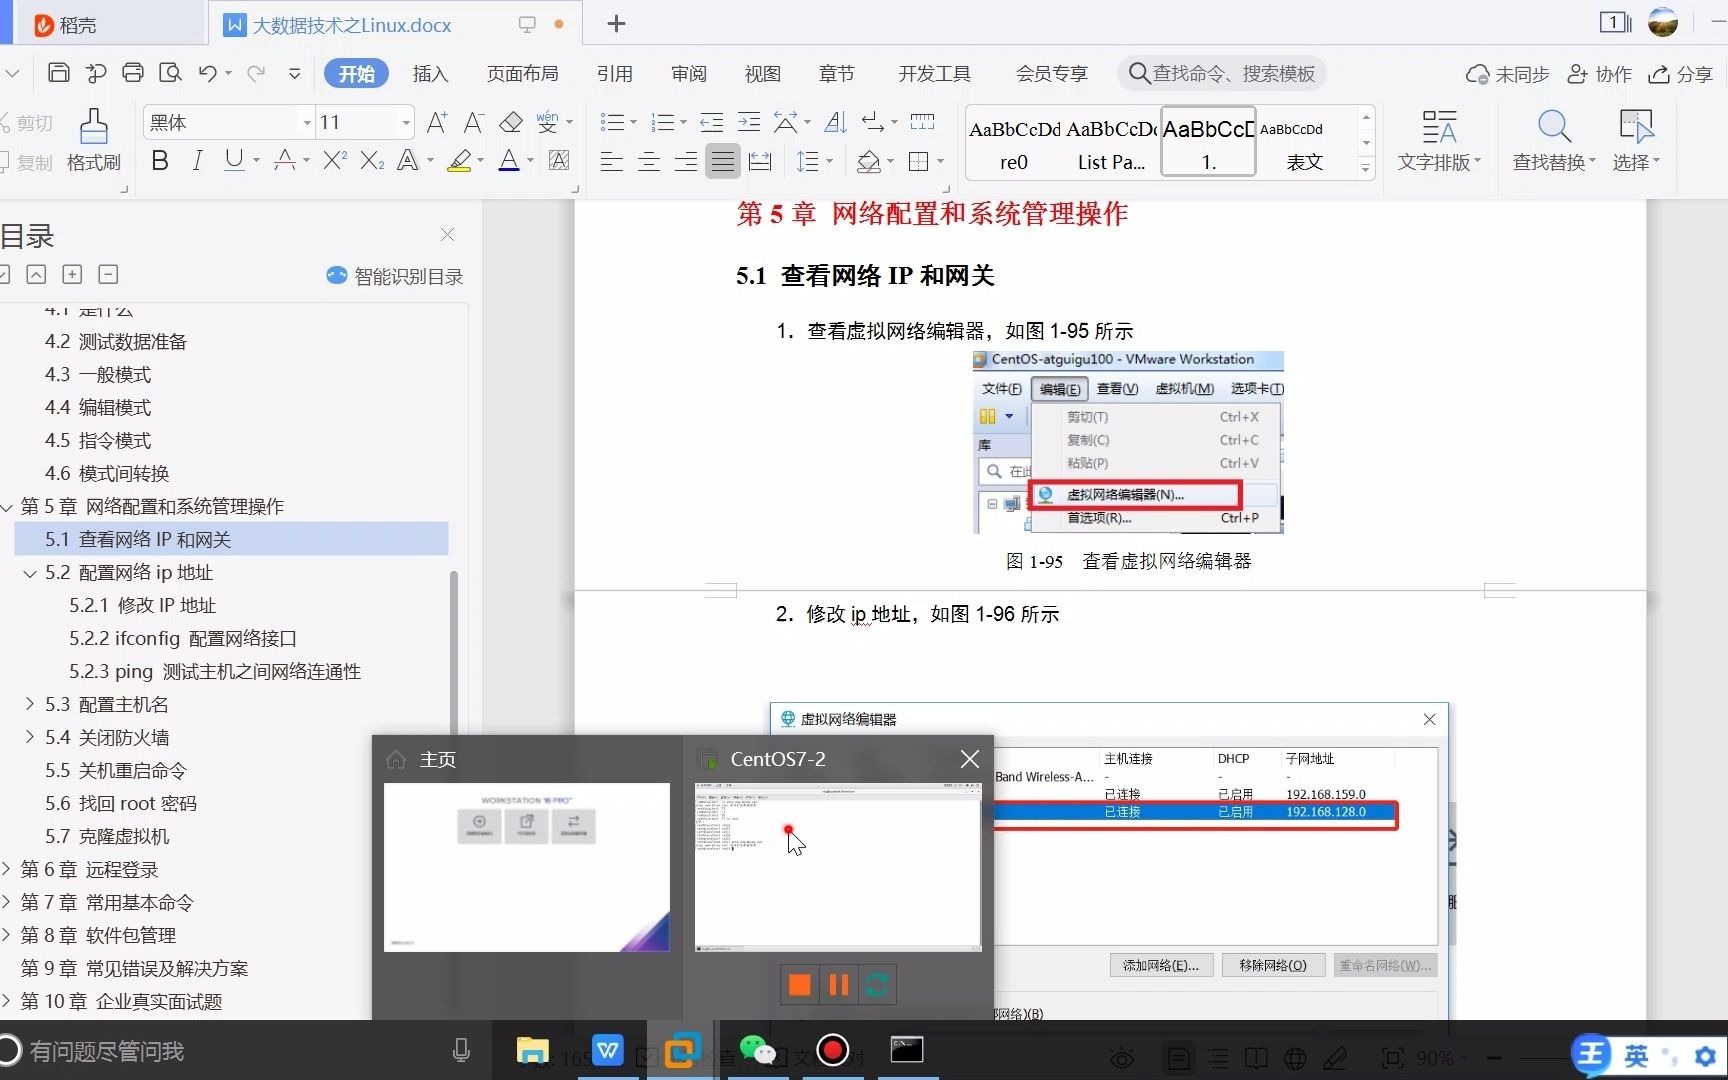Screen dimensions: 1728x1080
Task: Click the Redo arrow icon
Action: (x=256, y=73)
